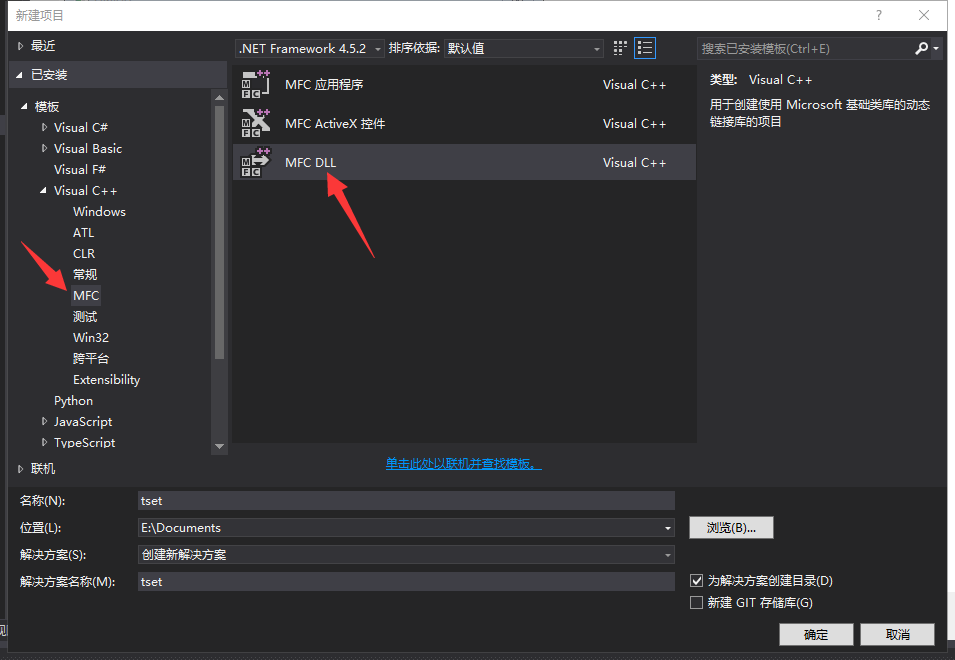Click the 名称 input field
The image size is (955, 660).
point(406,500)
